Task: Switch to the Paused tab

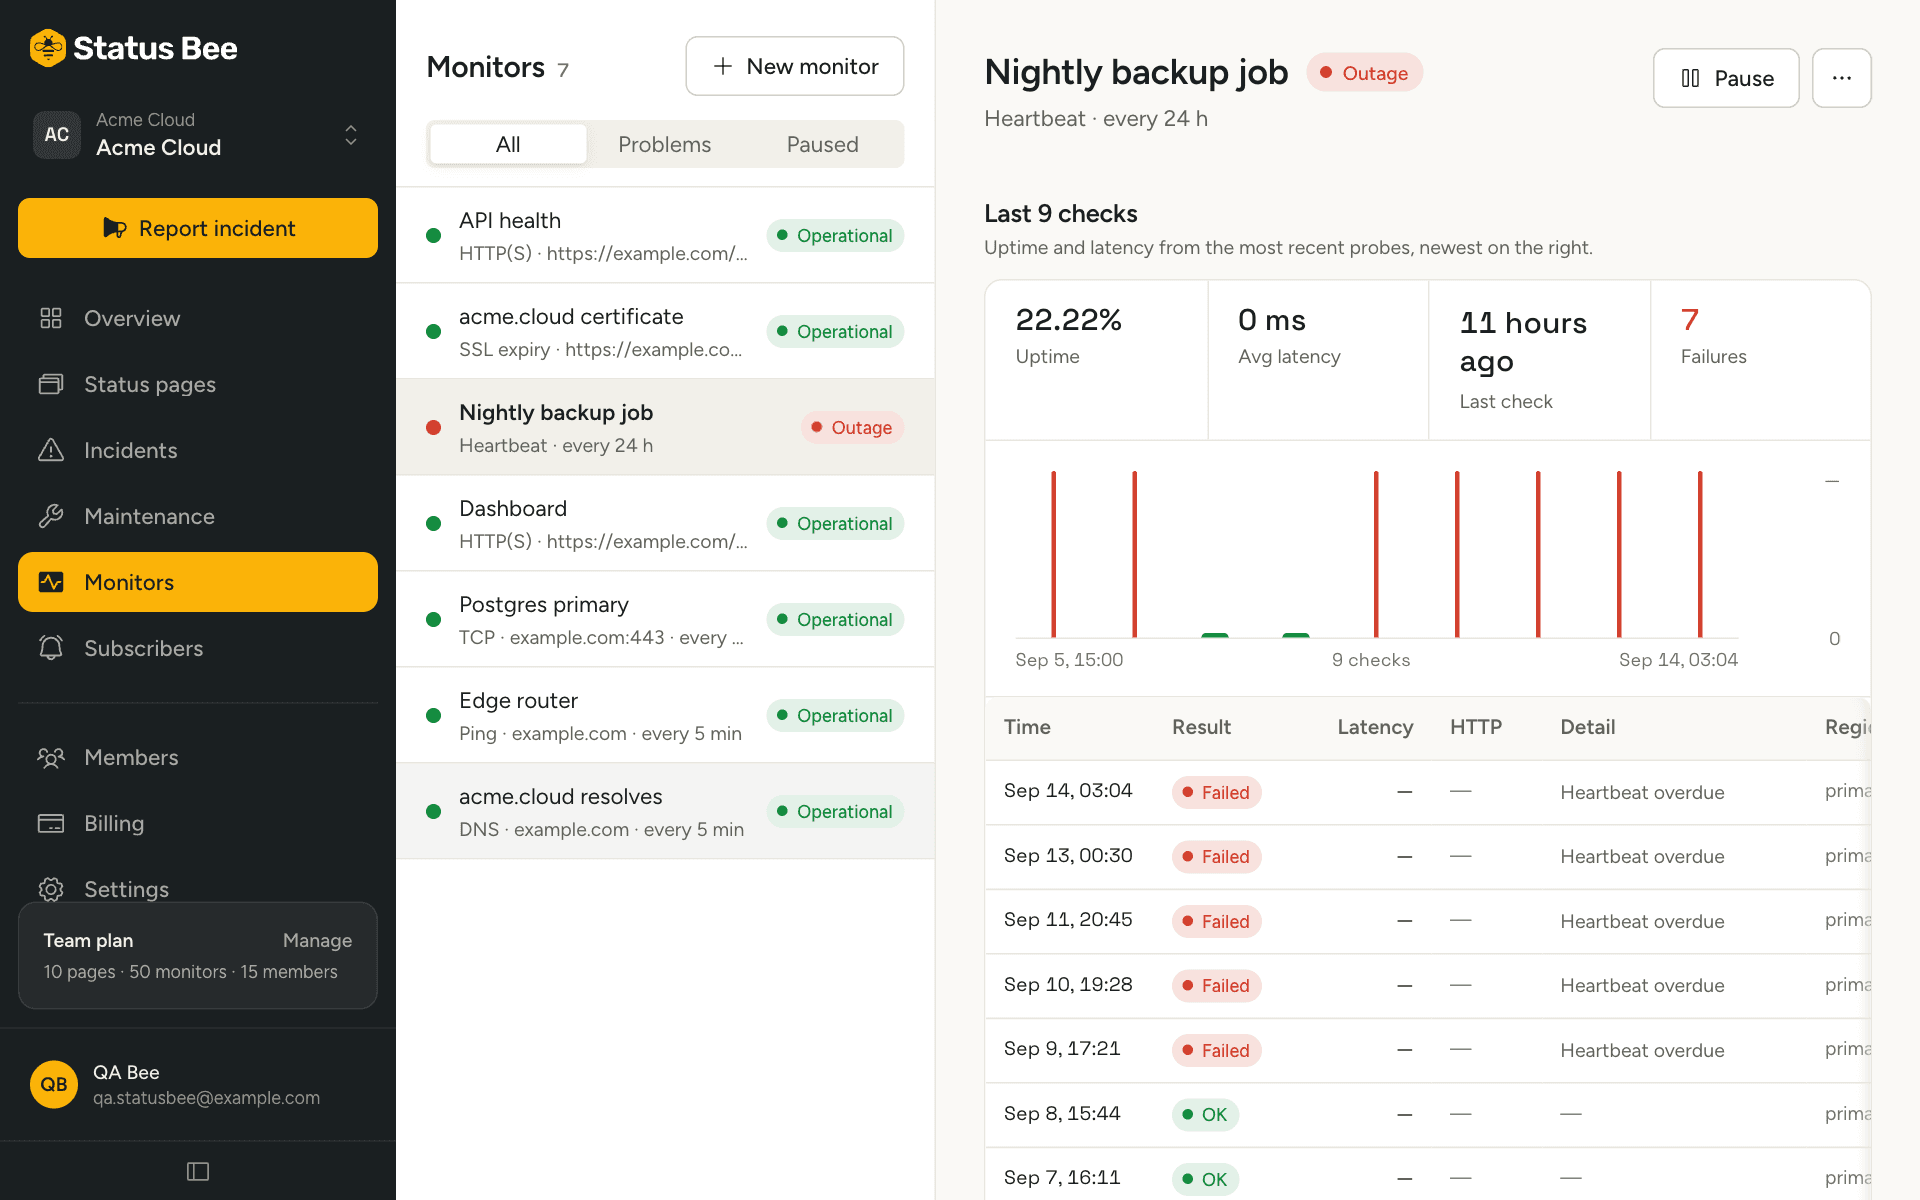Action: coord(822,144)
